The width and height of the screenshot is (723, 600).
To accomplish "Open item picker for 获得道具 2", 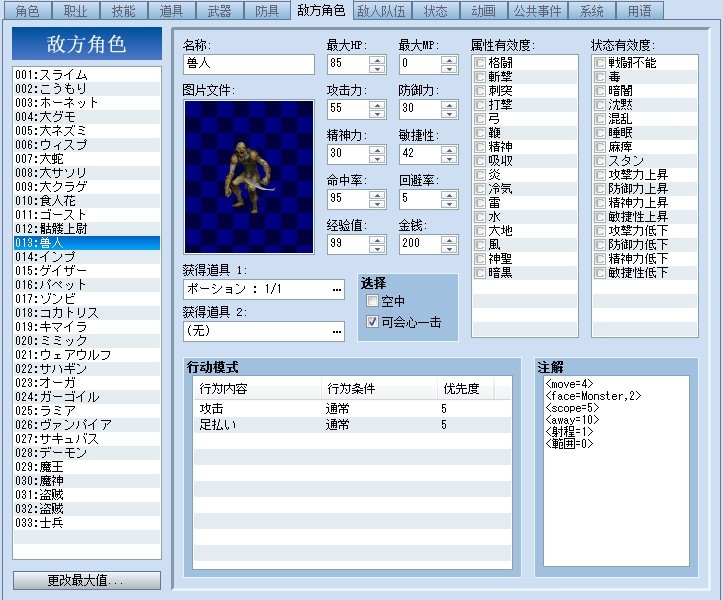I will [337, 332].
